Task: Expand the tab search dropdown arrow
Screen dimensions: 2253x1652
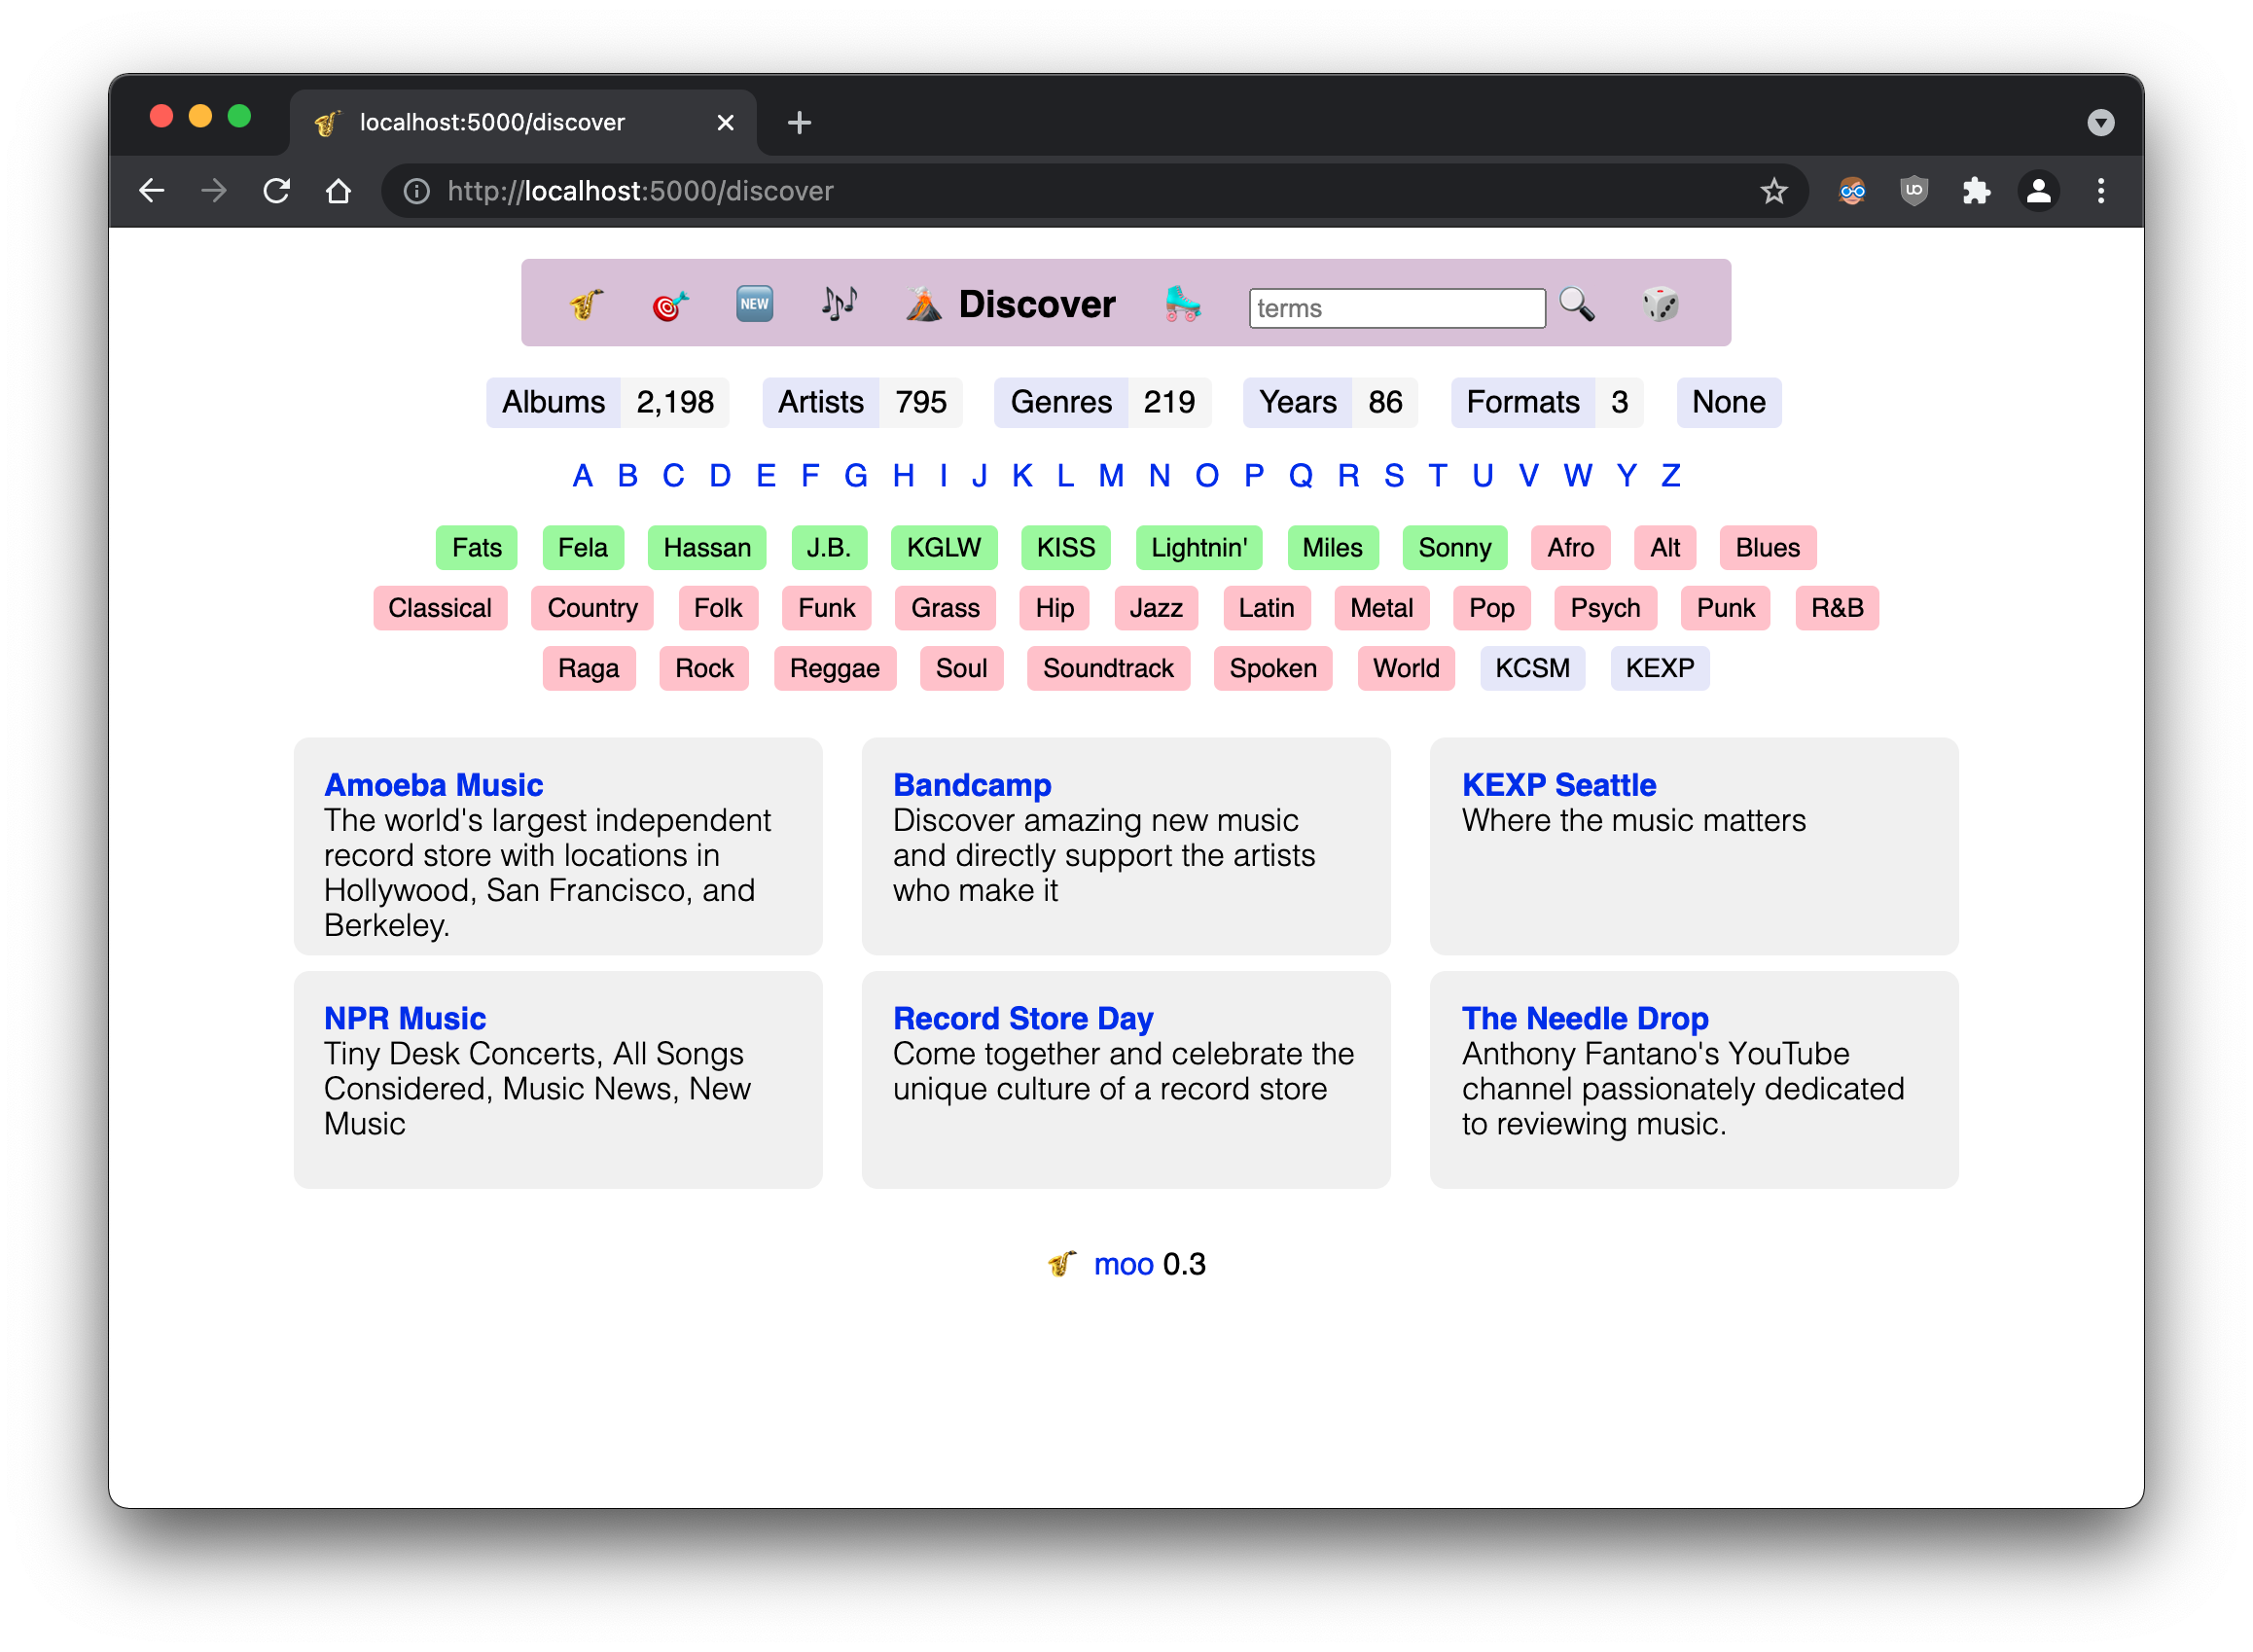Action: click(x=2100, y=123)
